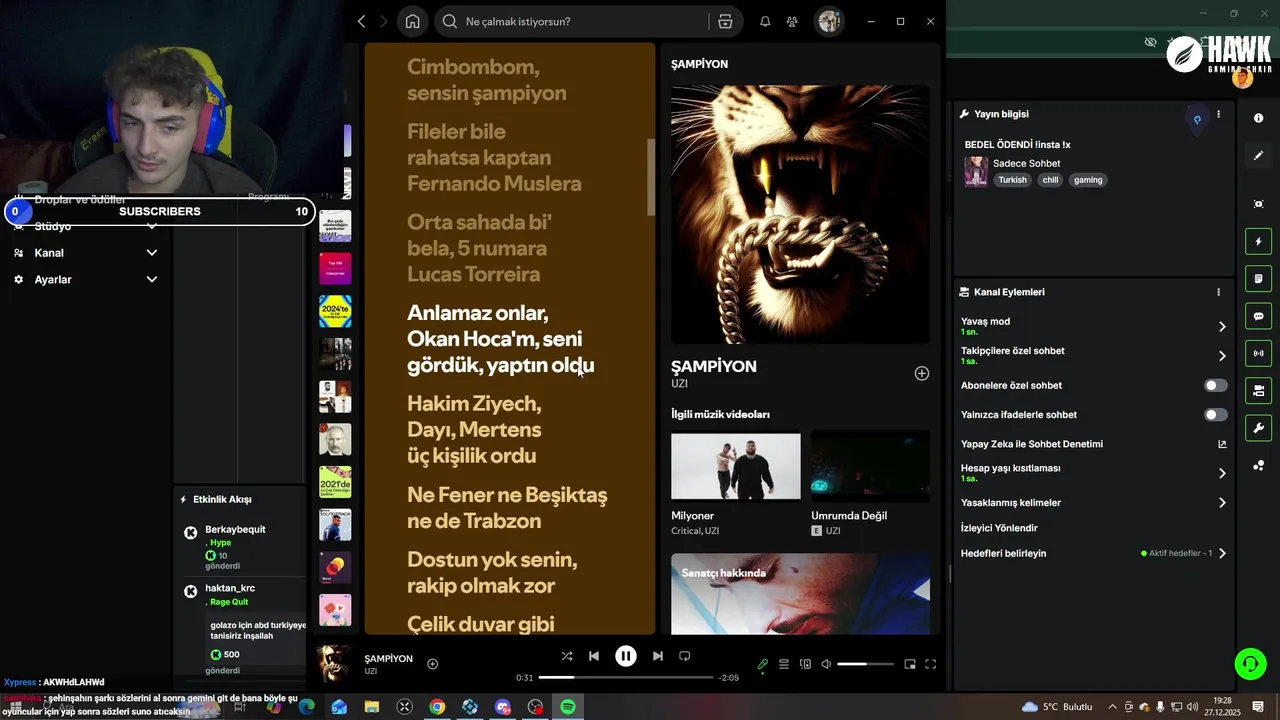Open Connect to a device icon
The height and width of the screenshot is (720, 1280).
point(805,664)
